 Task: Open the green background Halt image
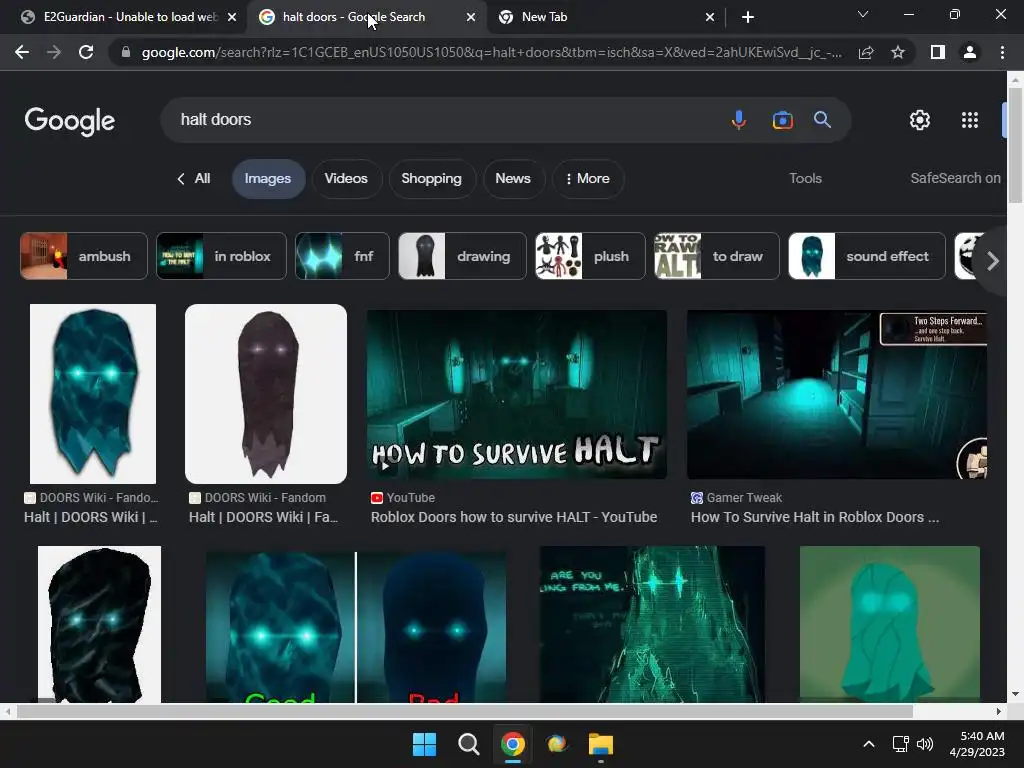889,624
